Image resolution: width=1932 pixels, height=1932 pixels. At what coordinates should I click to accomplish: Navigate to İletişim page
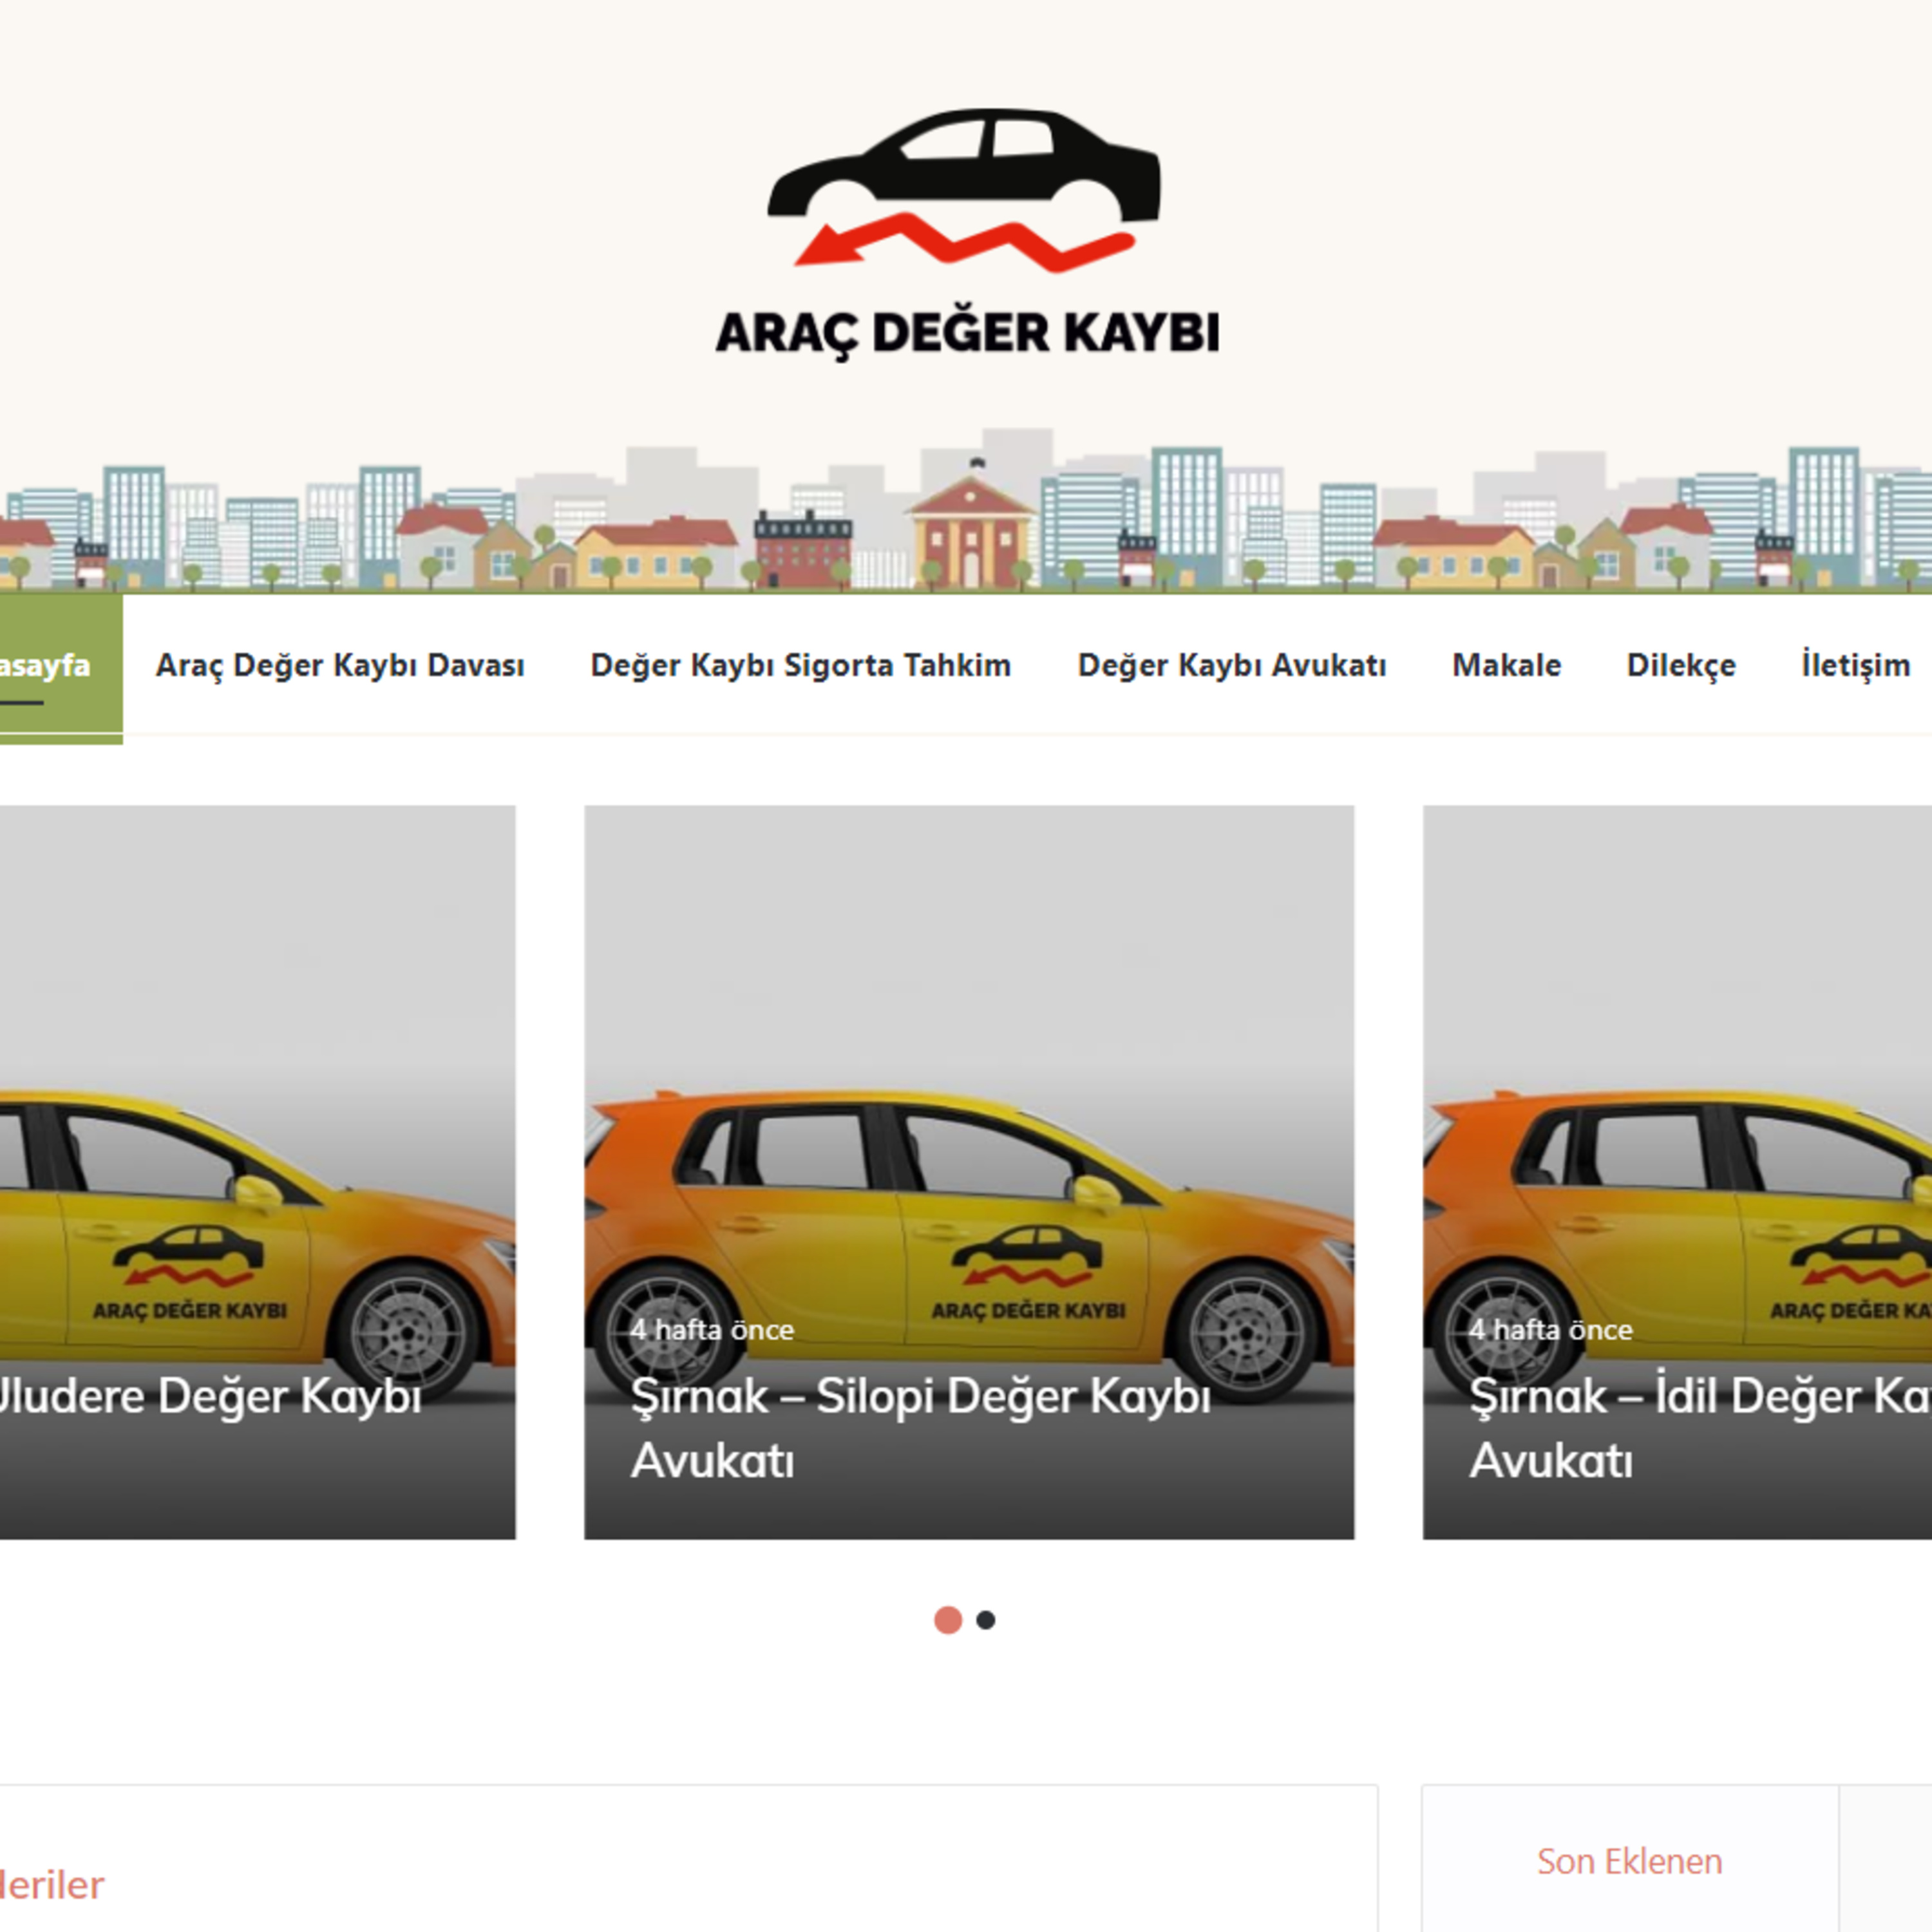[1856, 665]
